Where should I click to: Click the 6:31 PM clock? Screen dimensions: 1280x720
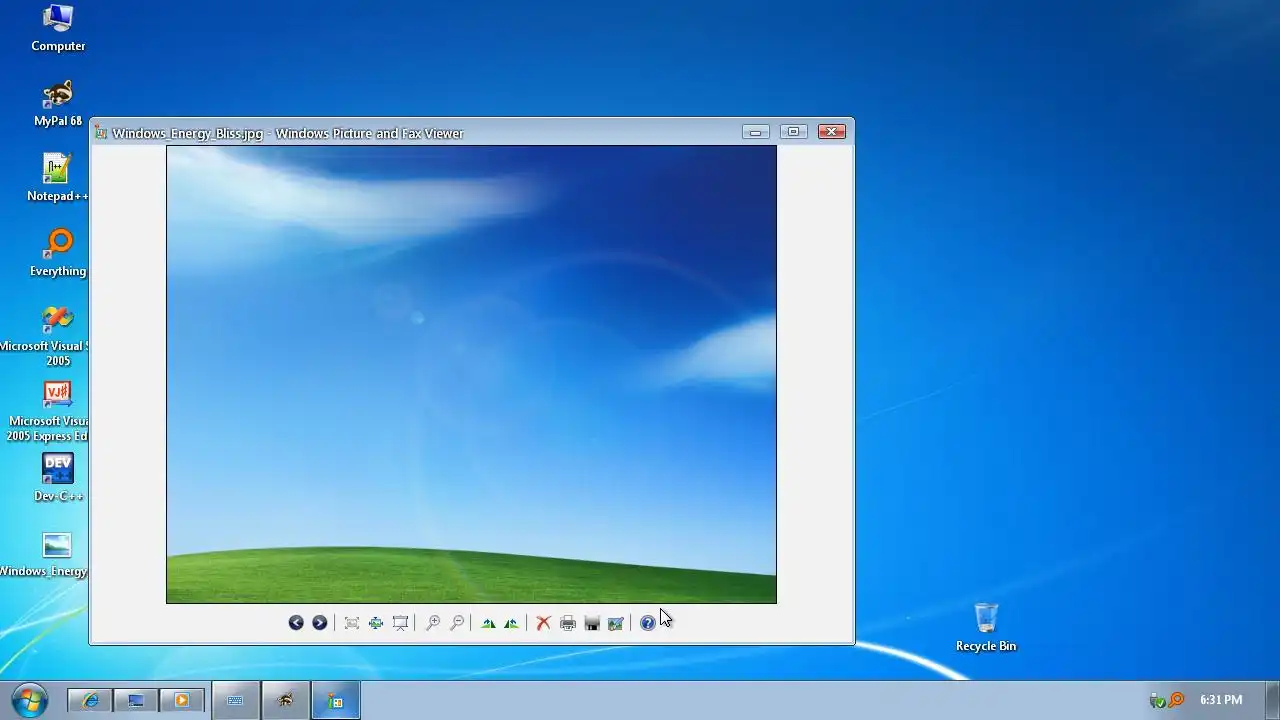click(x=1221, y=700)
